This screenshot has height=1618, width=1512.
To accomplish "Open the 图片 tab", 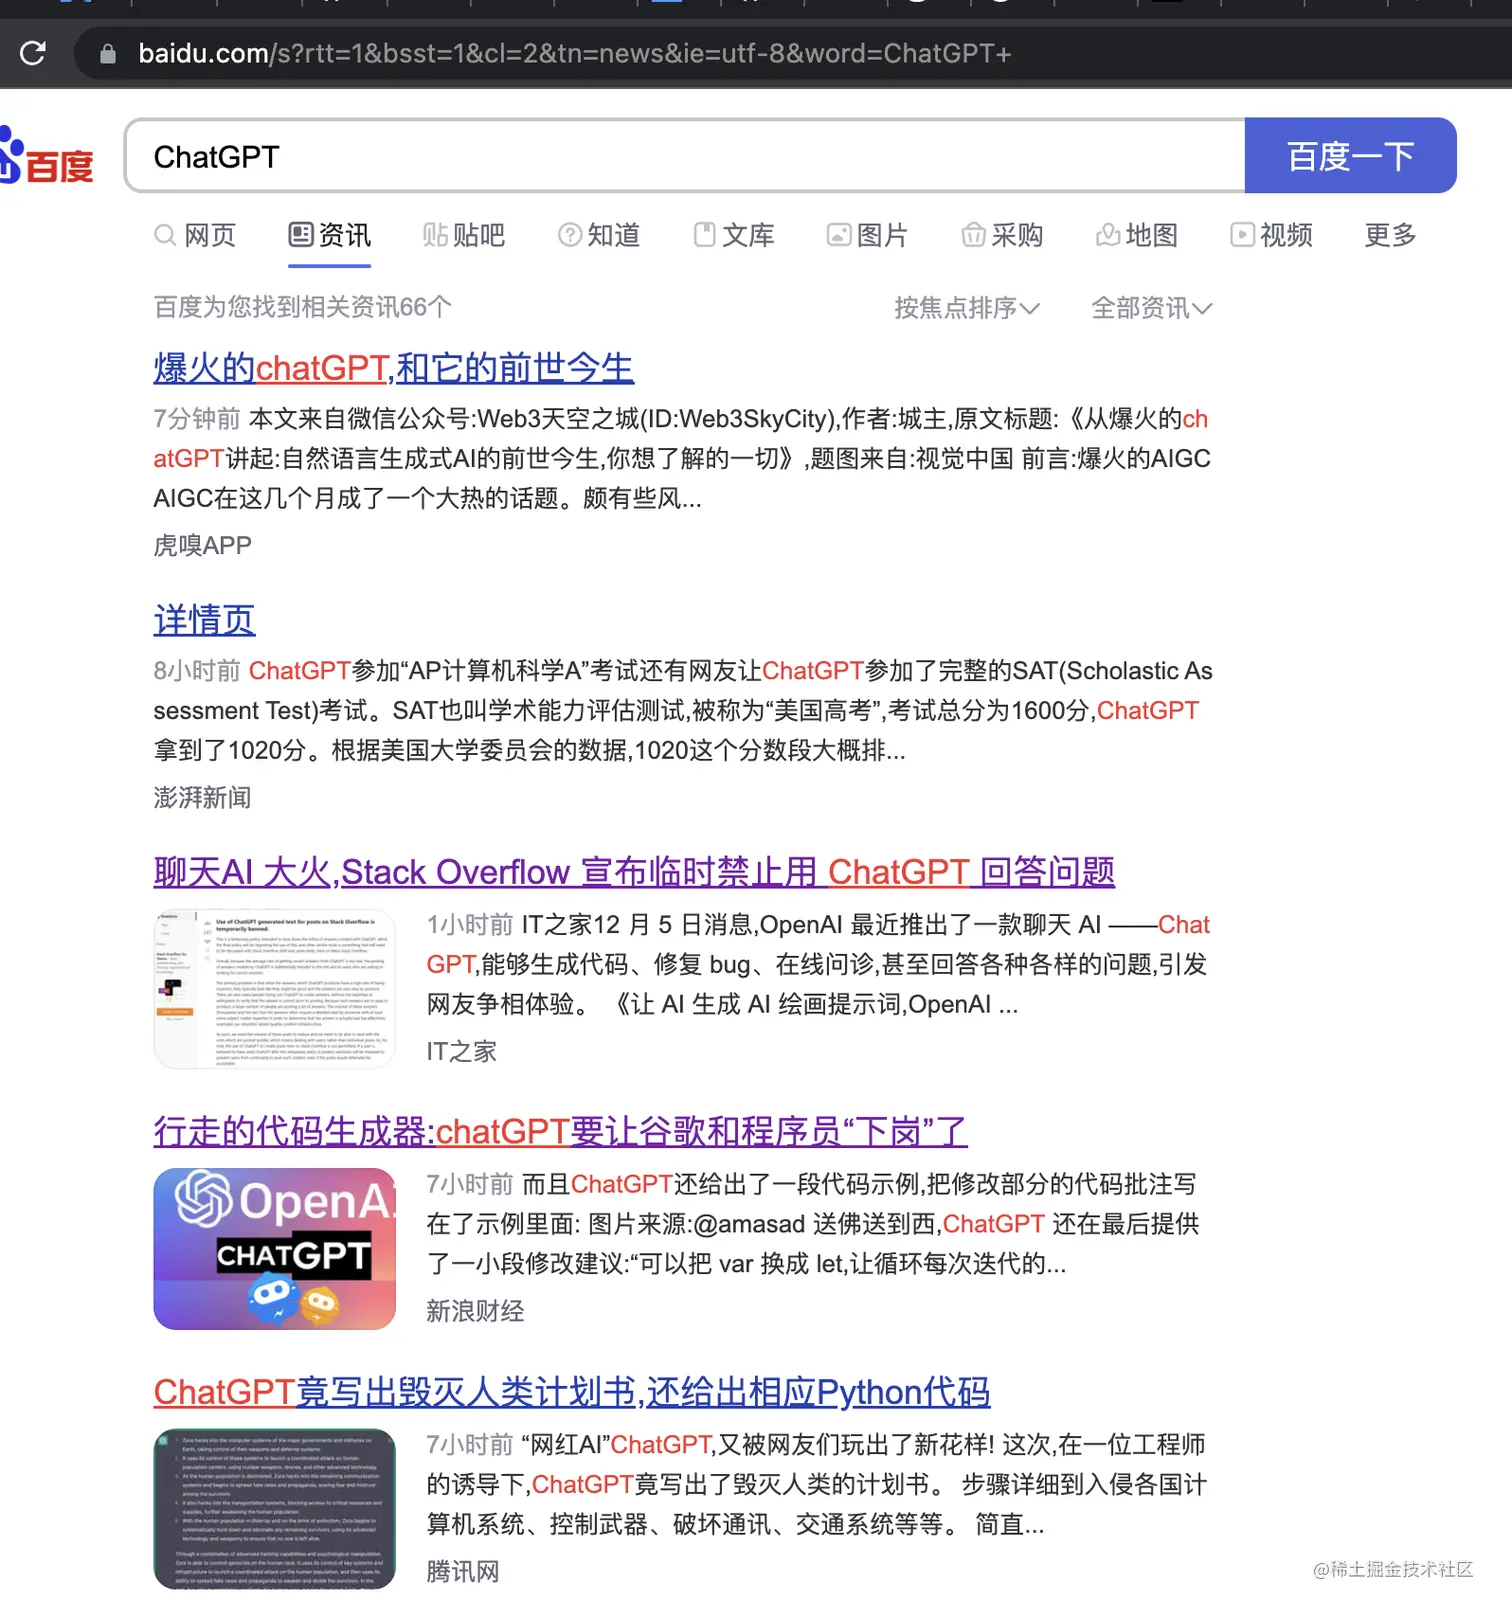I will tap(867, 235).
